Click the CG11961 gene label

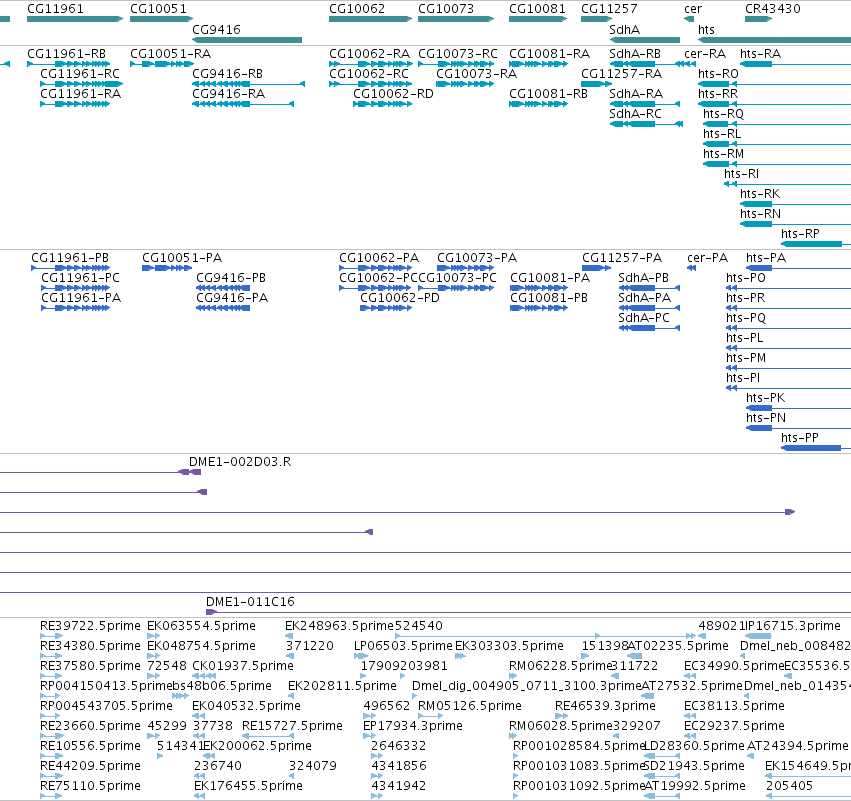[55, 9]
